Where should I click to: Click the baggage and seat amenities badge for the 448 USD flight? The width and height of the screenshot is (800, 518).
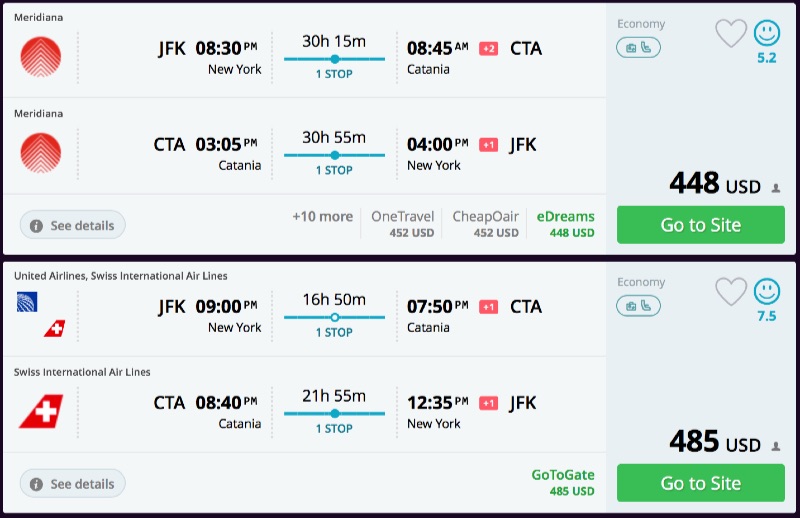pyautogui.click(x=638, y=47)
